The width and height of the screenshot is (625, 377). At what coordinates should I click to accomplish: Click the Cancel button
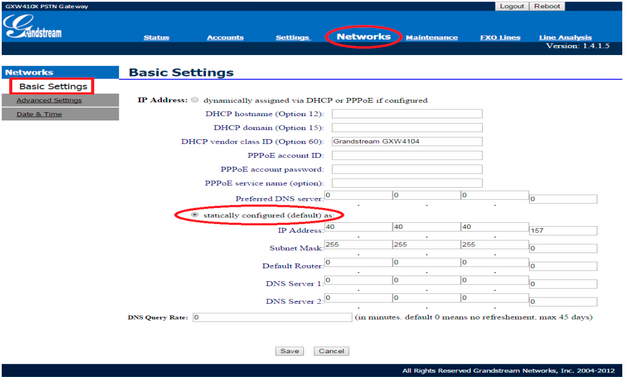tap(331, 351)
